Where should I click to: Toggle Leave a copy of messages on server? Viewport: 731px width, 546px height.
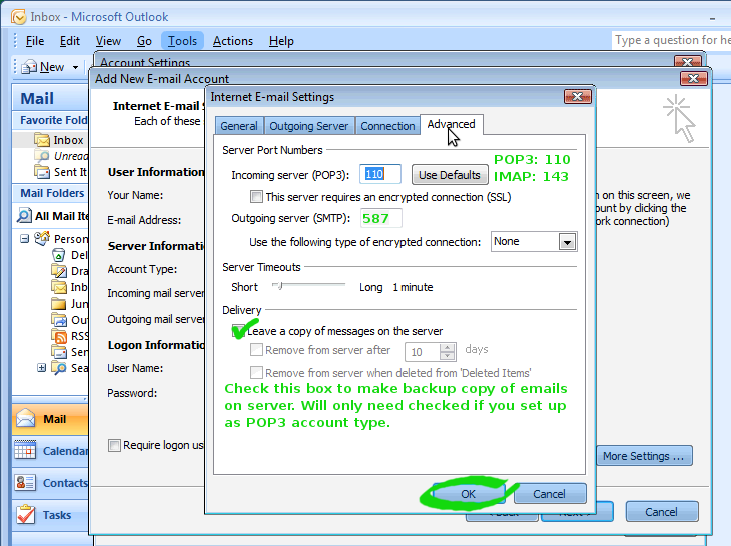click(x=238, y=331)
